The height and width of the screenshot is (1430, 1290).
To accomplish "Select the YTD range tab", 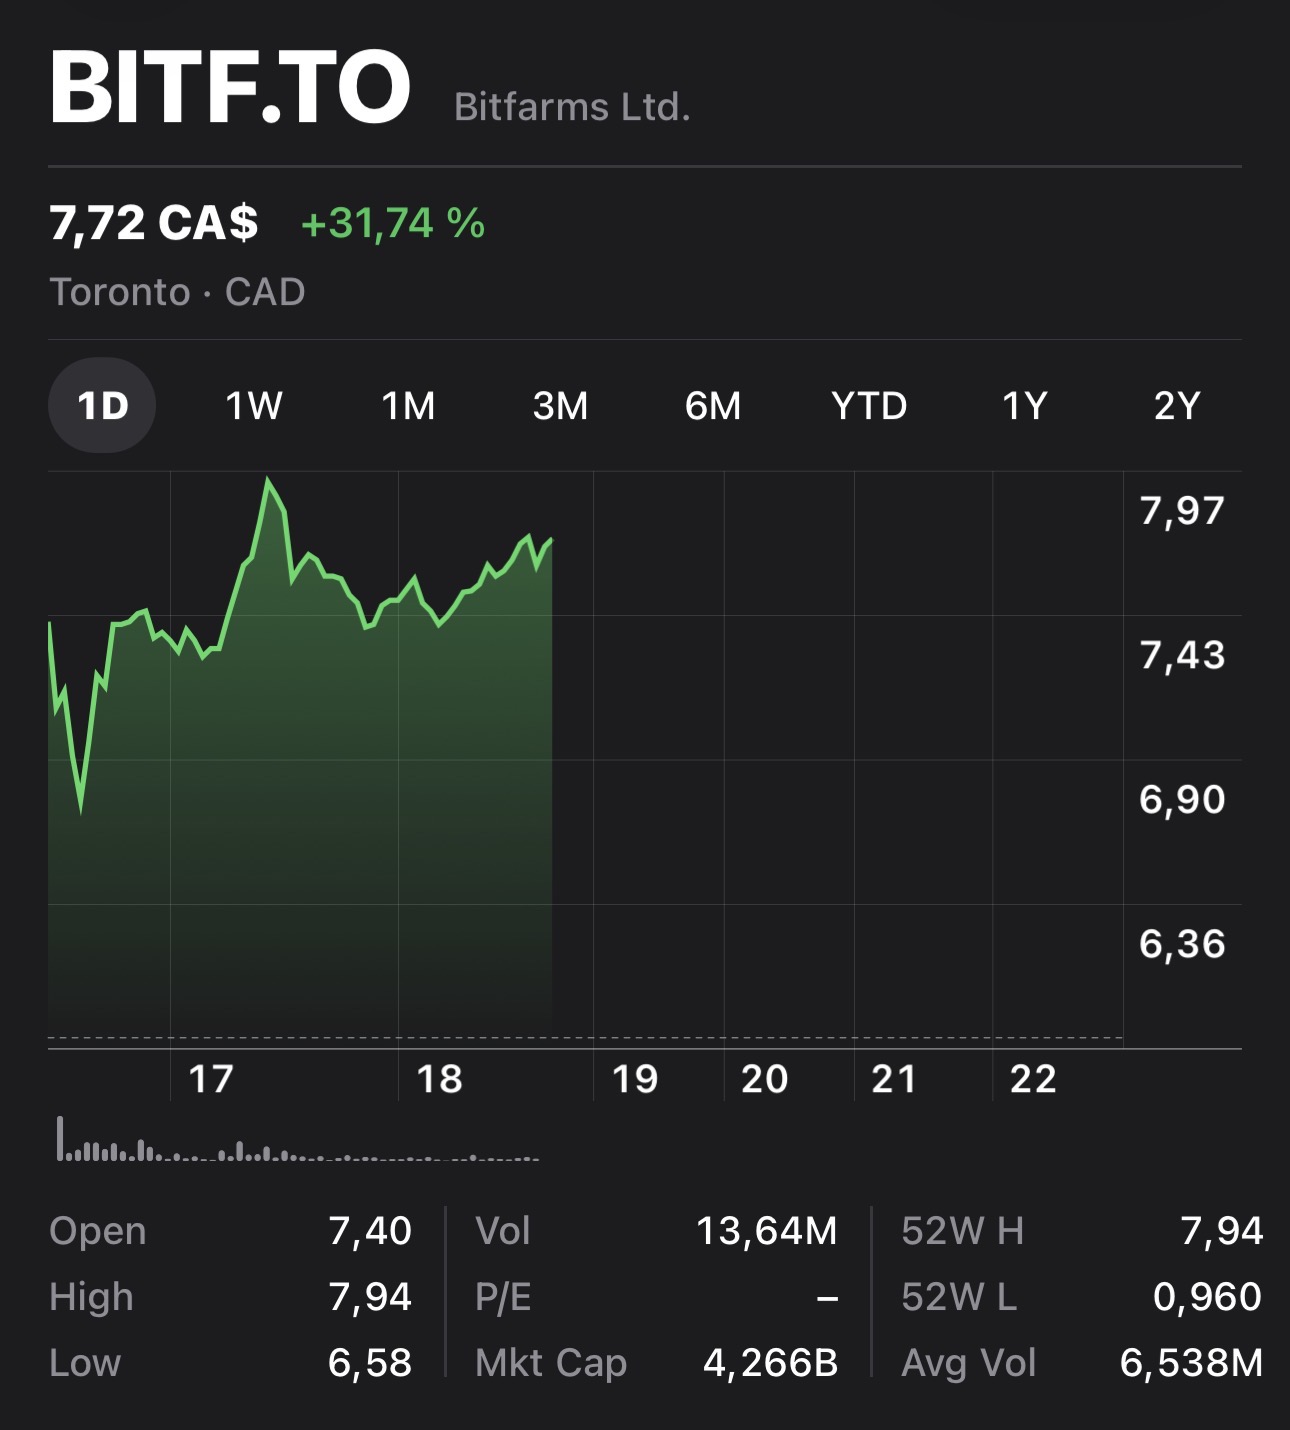I will pyautogui.click(x=869, y=406).
